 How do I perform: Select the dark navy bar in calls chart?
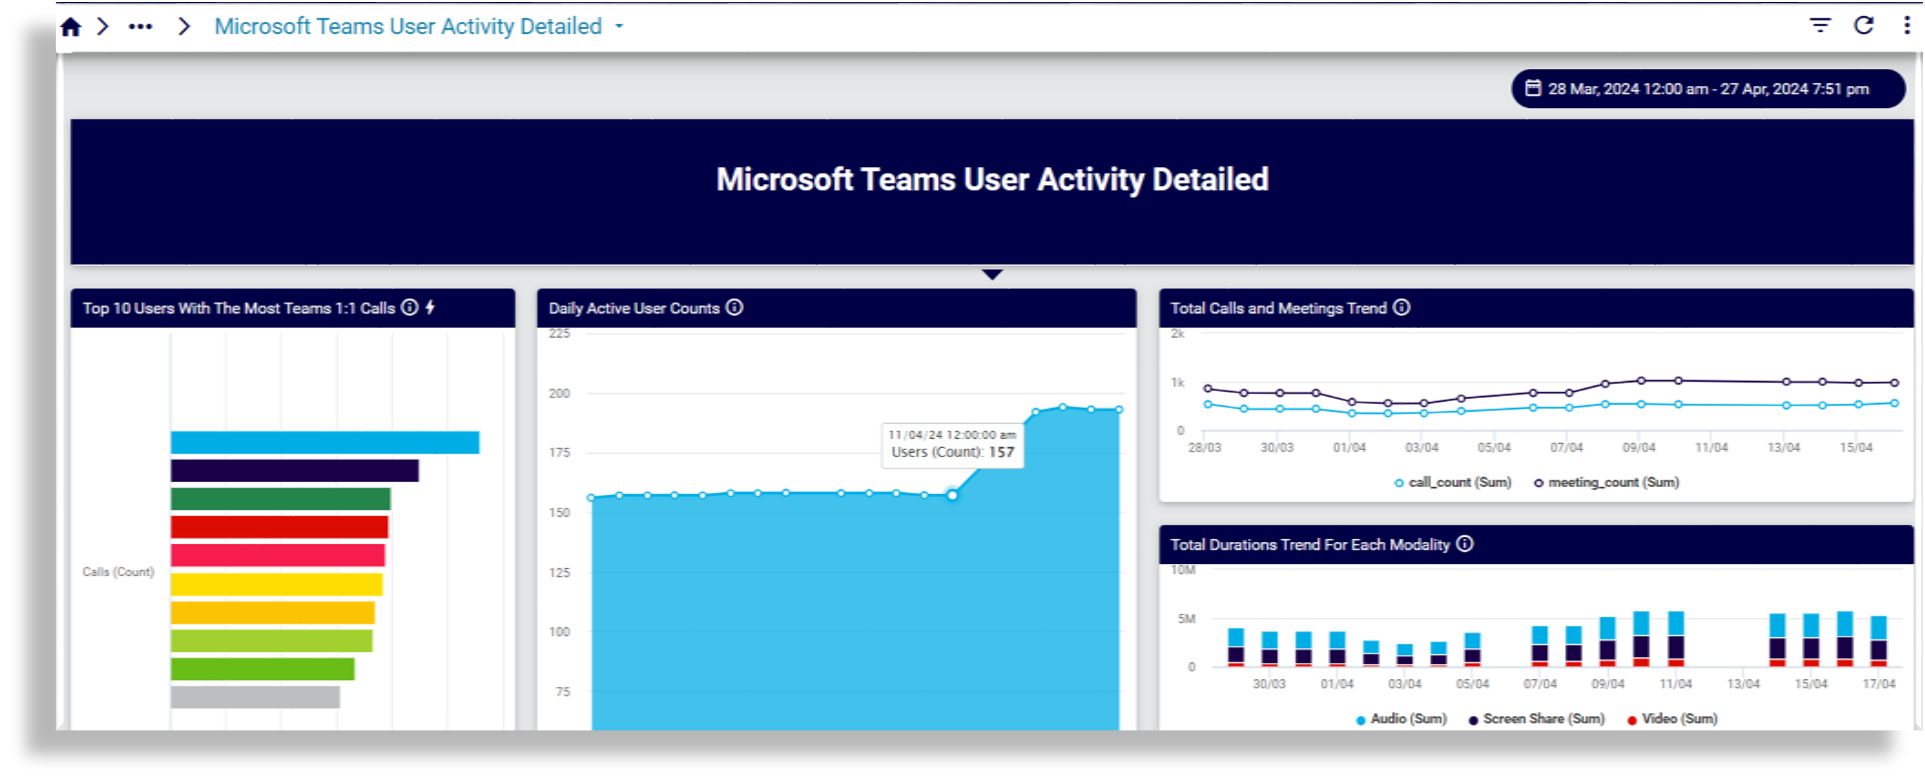[295, 470]
